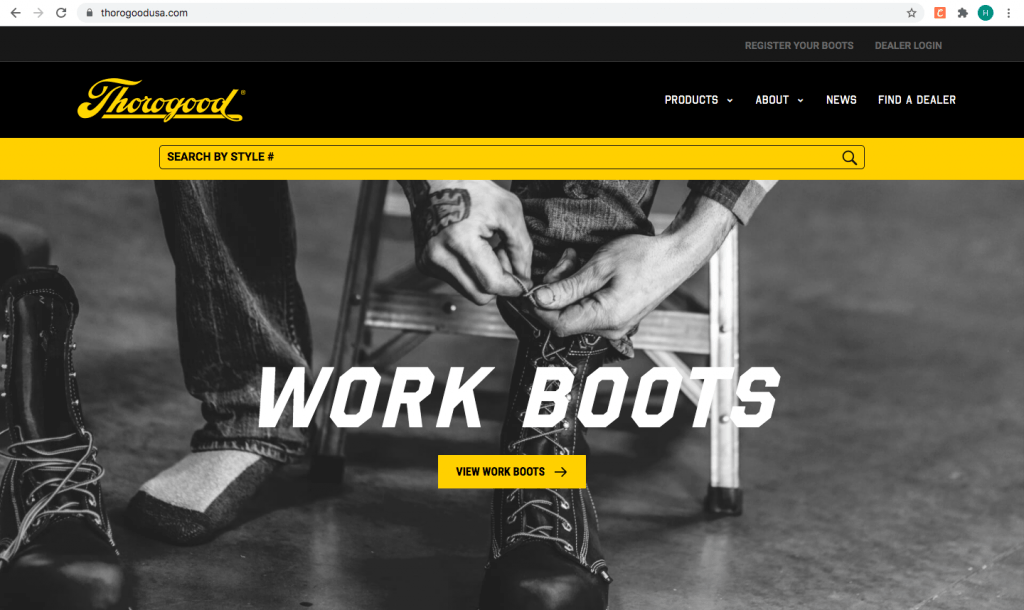Click the padlock site security icon

[89, 12]
